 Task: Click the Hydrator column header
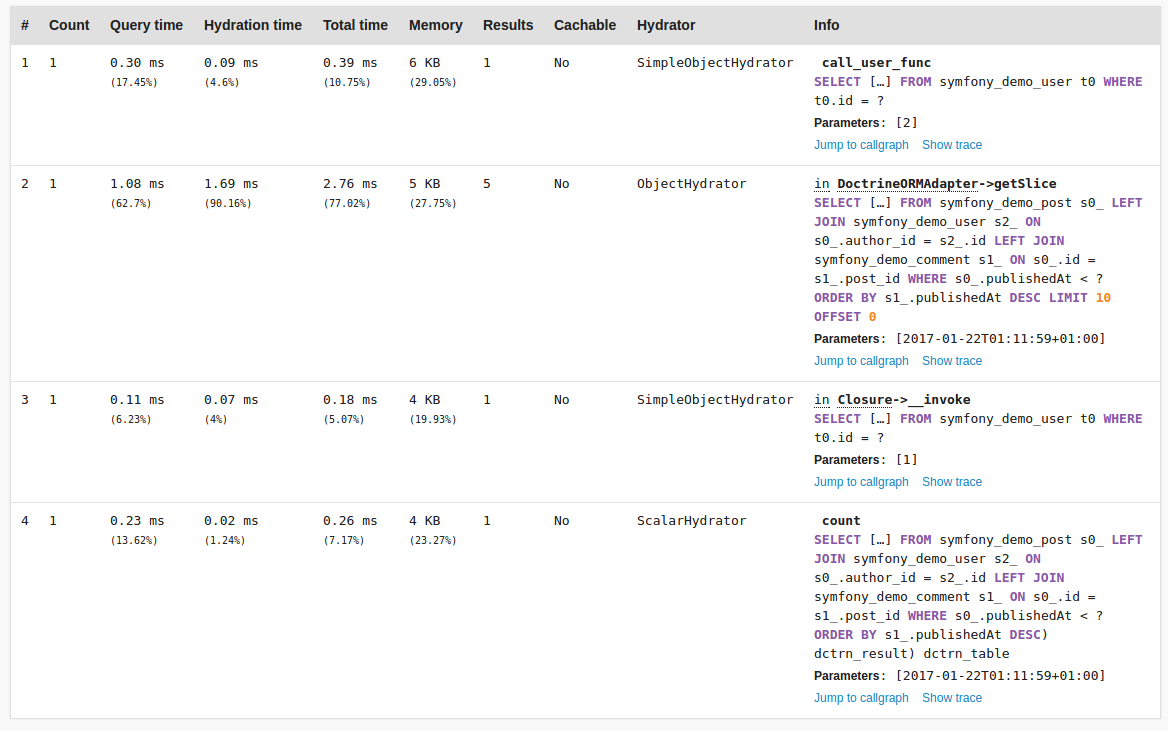point(665,25)
